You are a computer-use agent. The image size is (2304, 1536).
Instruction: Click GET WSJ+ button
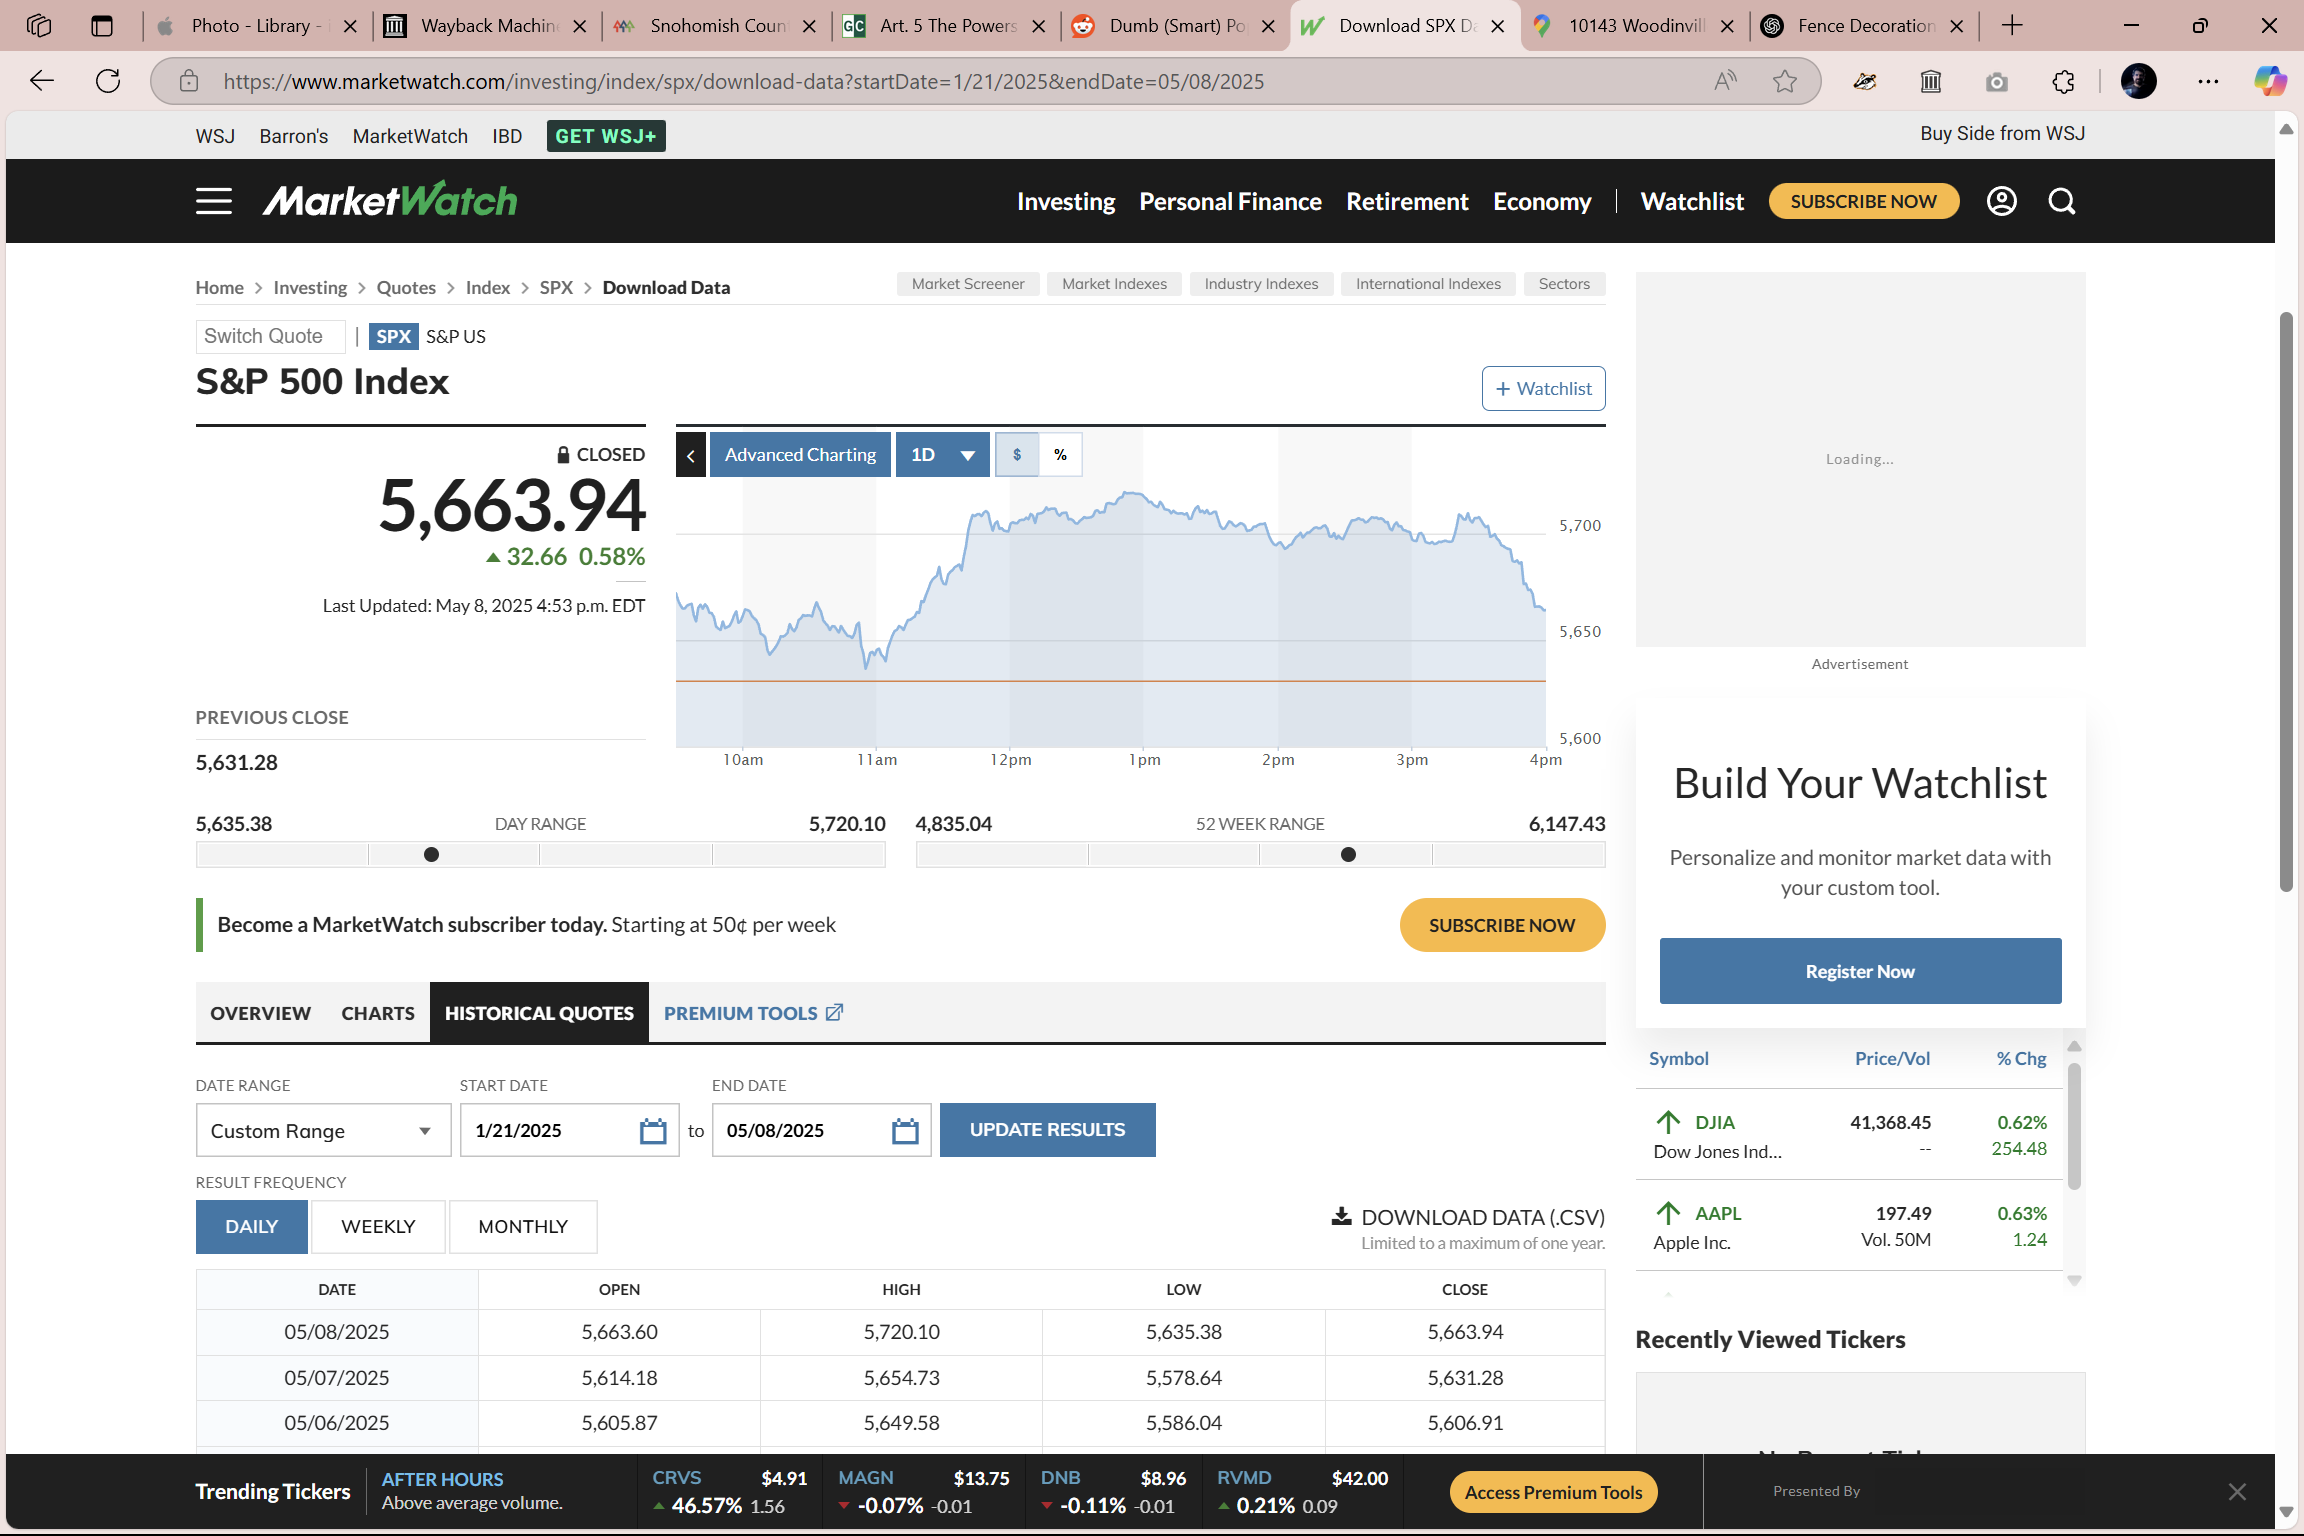[x=606, y=136]
